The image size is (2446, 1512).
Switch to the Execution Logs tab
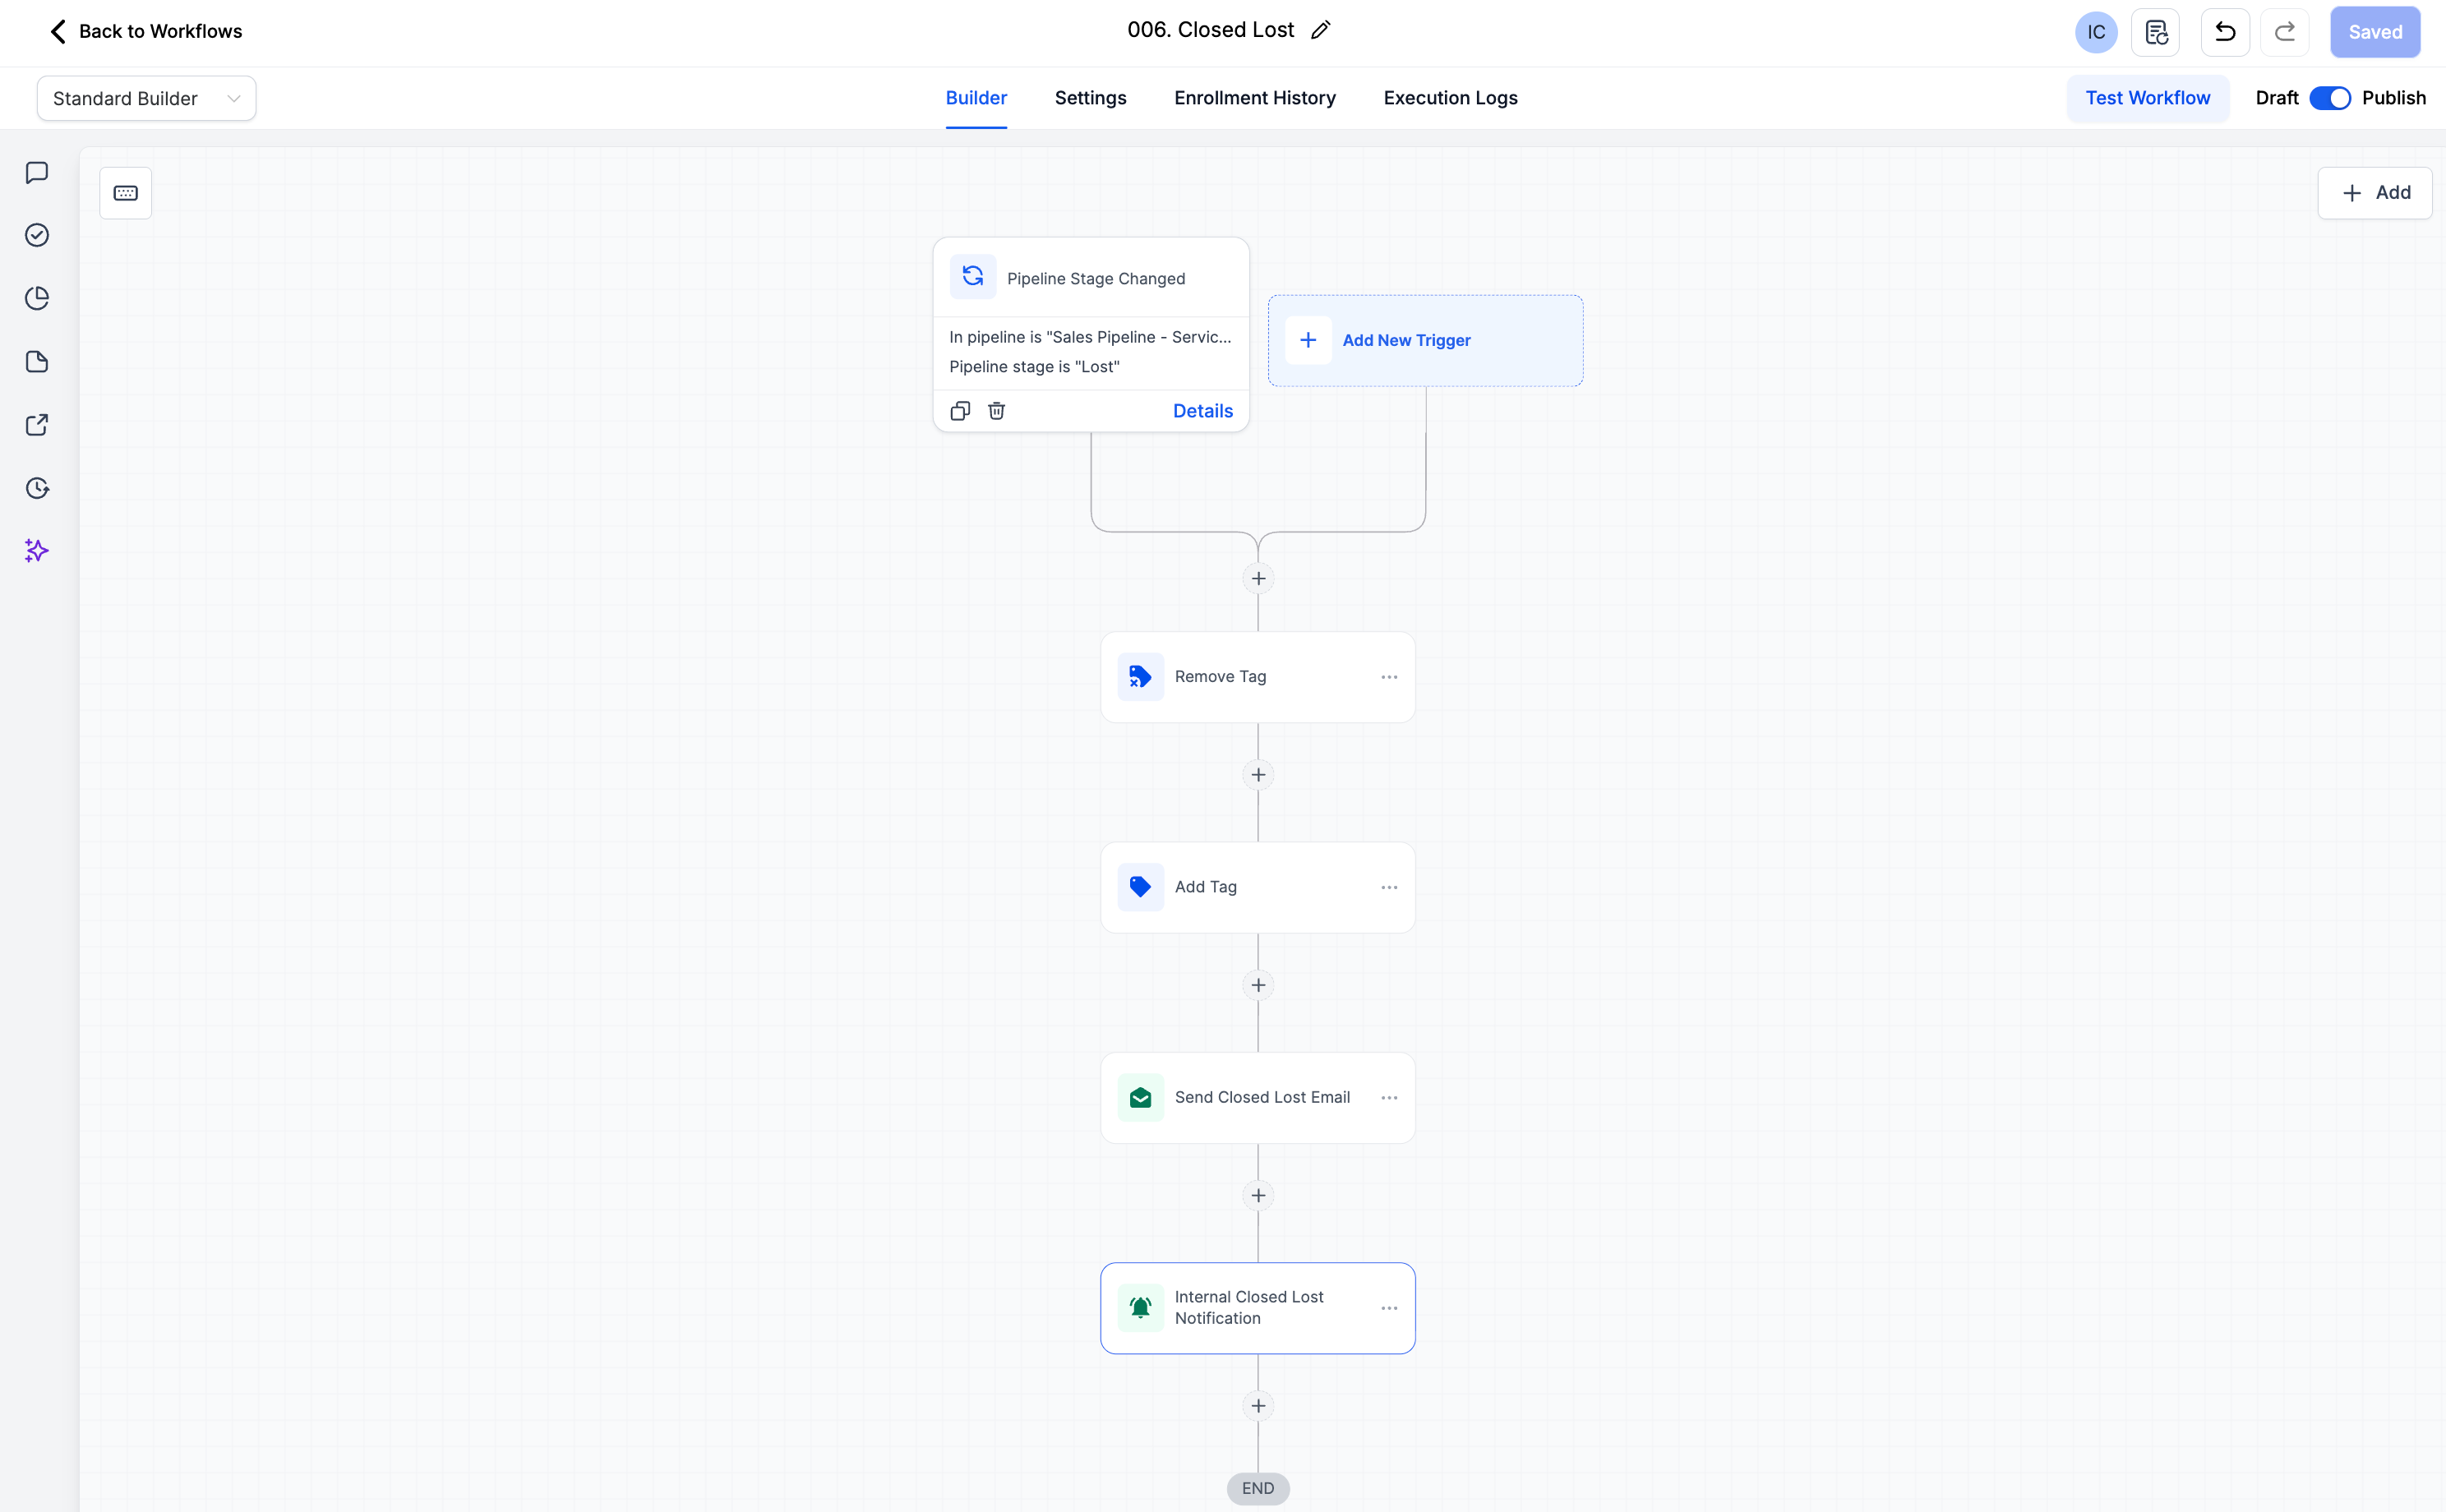[x=1450, y=98]
